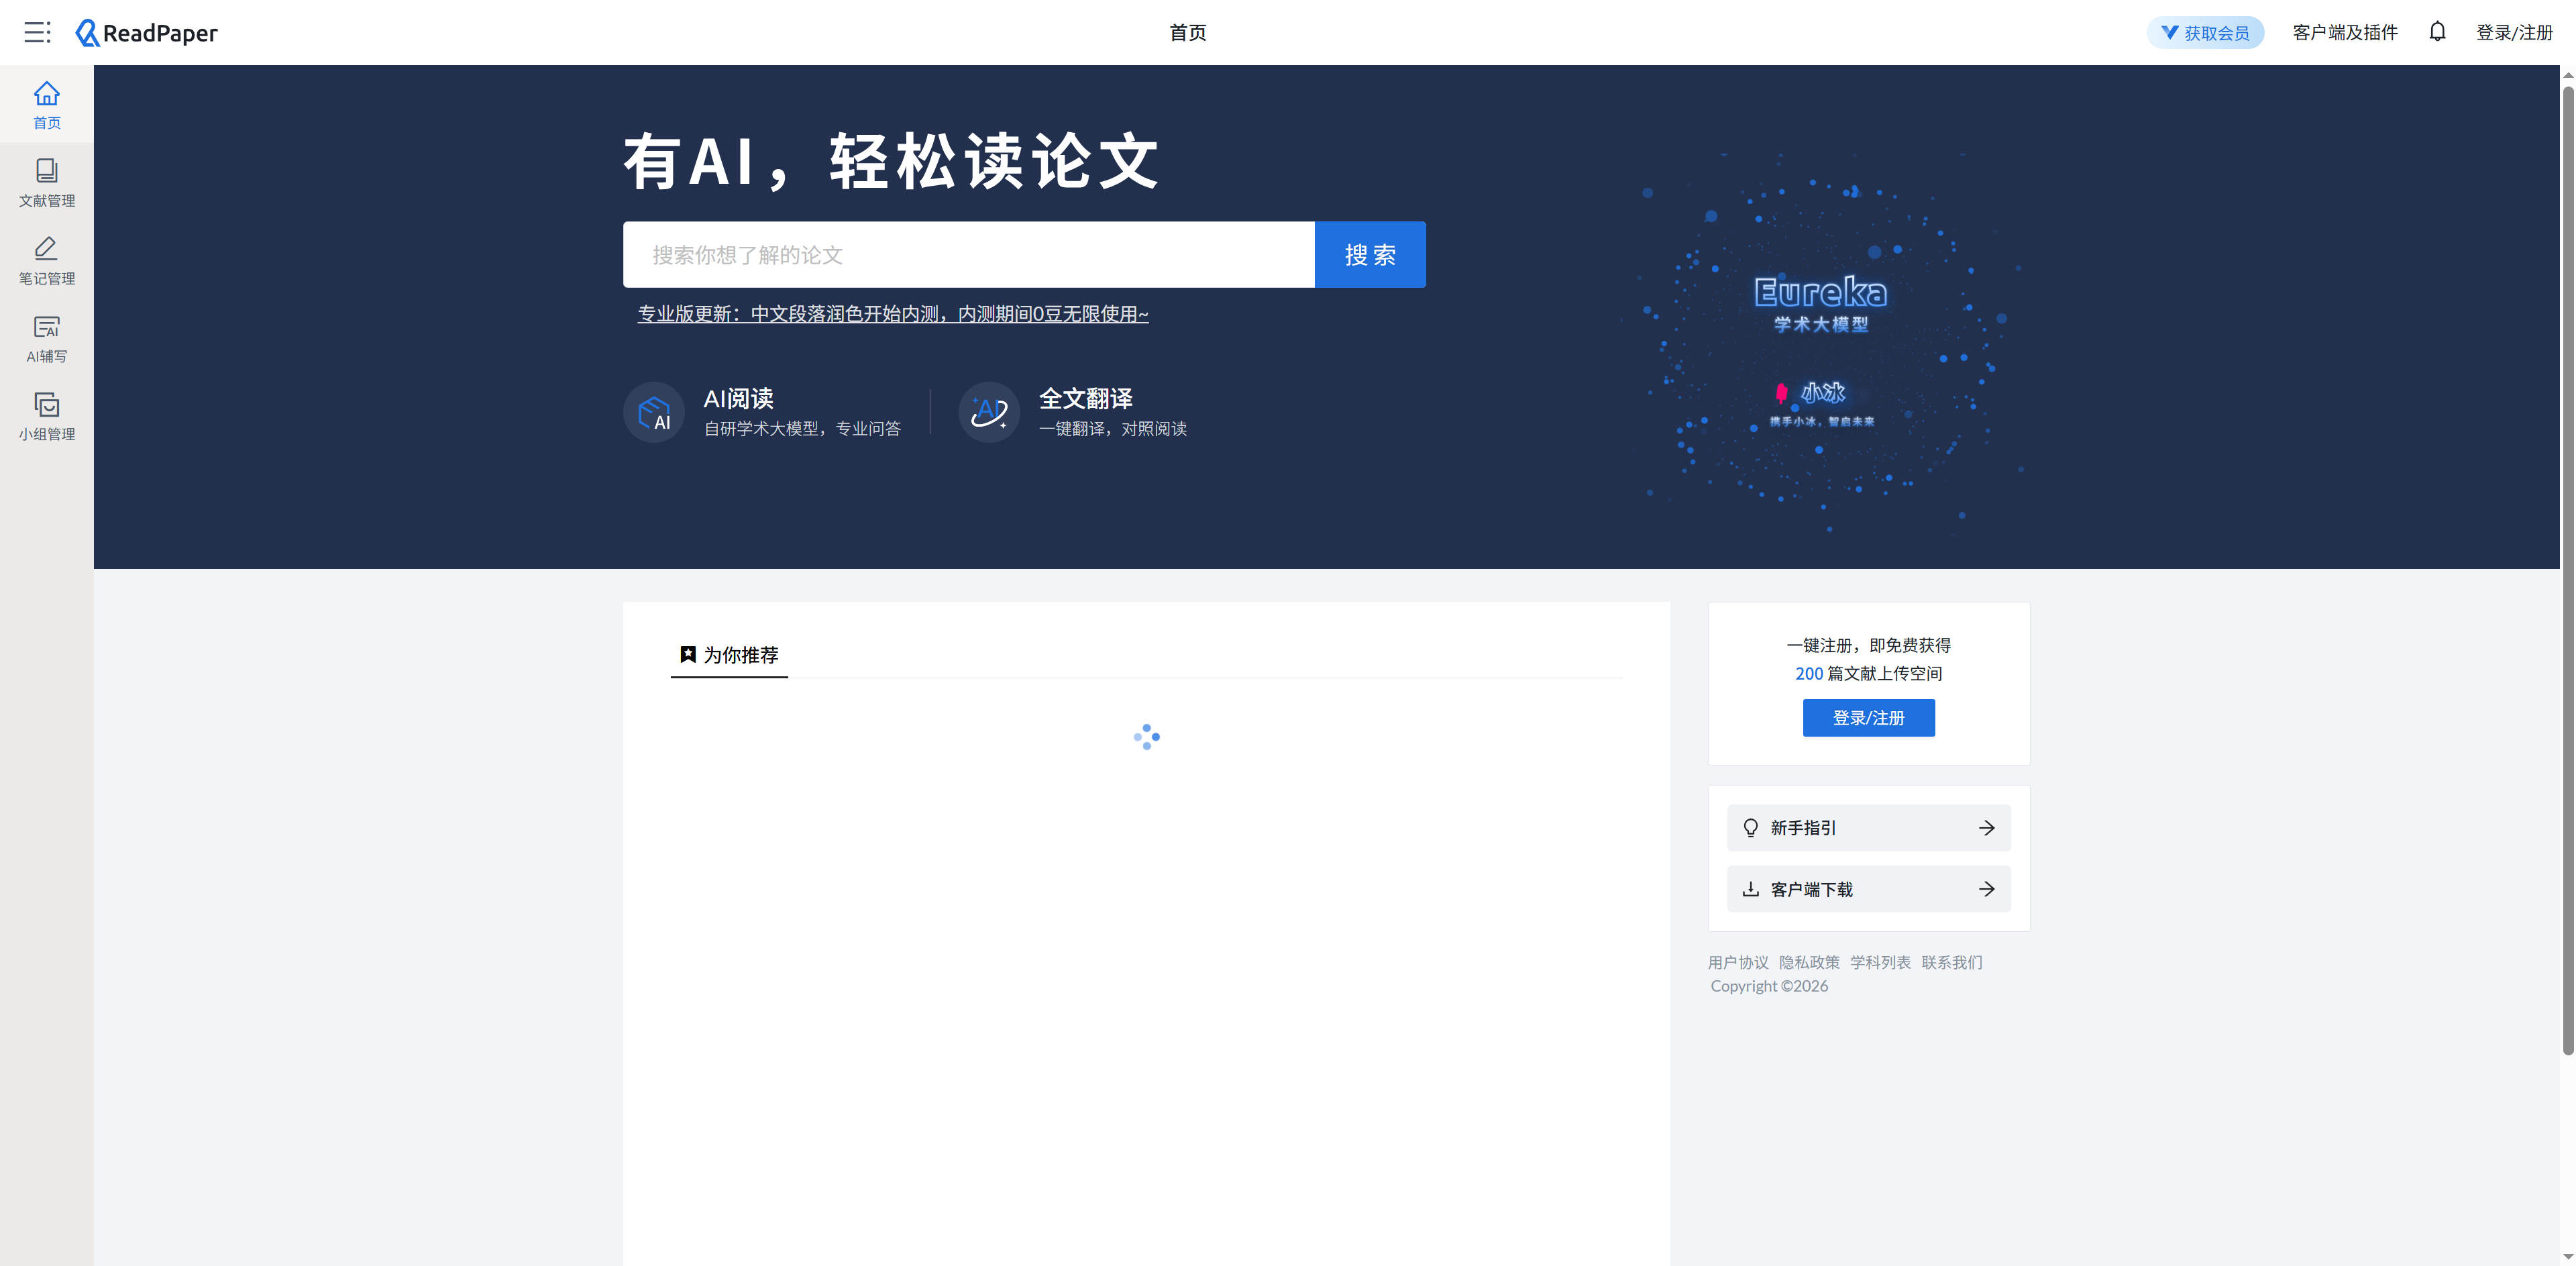This screenshot has height=1266, width=2576.
Task: Click the bookmark icon beside 为你推荐
Action: (x=688, y=654)
